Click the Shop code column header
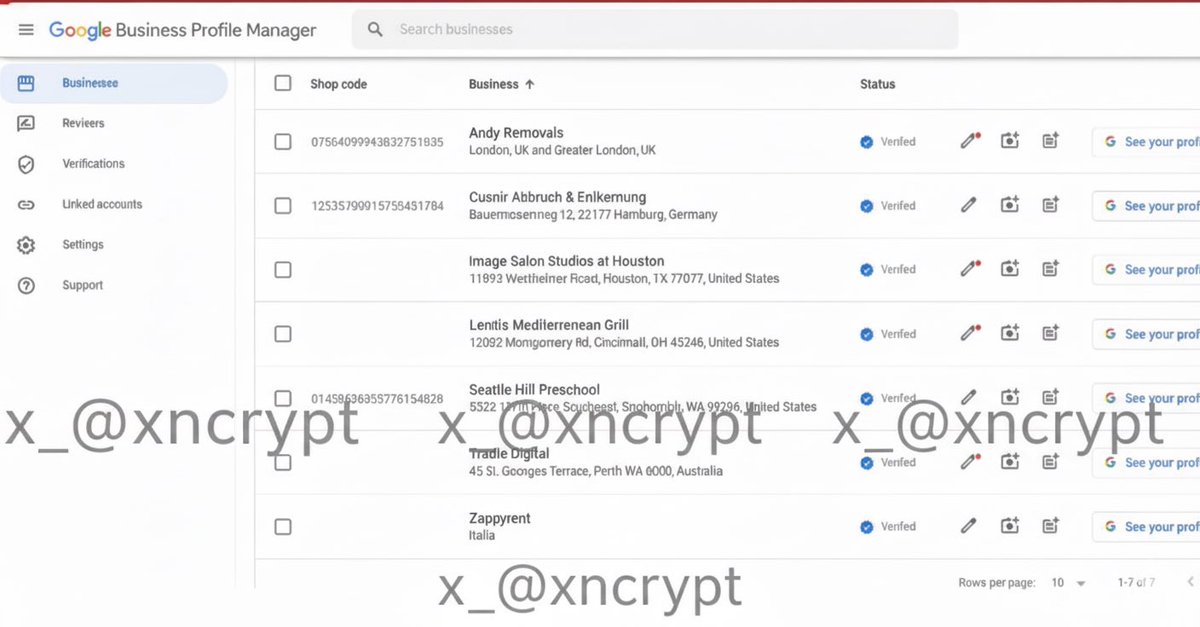 (338, 85)
